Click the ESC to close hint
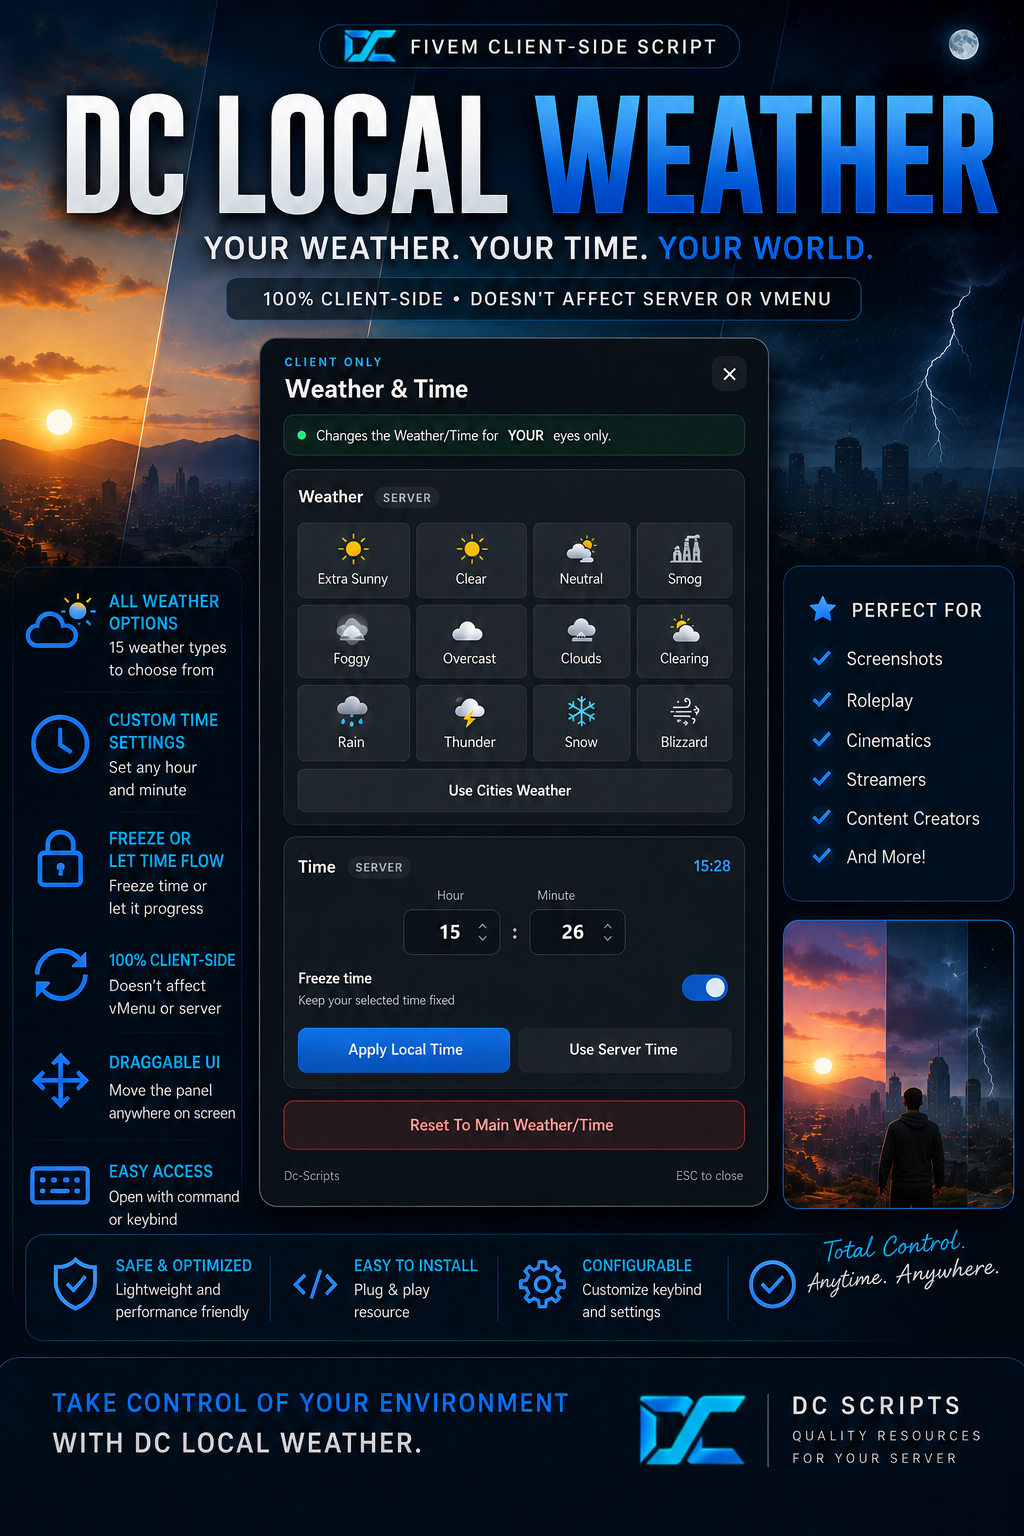Image resolution: width=1024 pixels, height=1536 pixels. pos(709,1176)
